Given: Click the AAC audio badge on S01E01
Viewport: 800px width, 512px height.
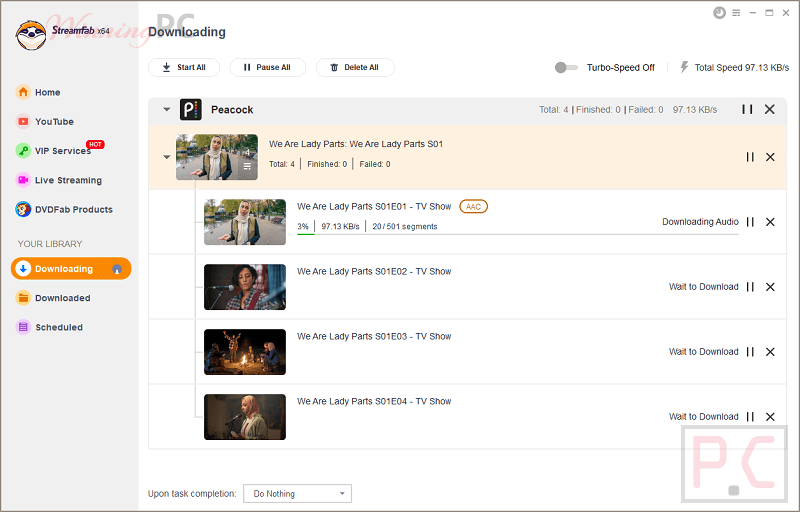Looking at the screenshot, I should click(x=473, y=207).
